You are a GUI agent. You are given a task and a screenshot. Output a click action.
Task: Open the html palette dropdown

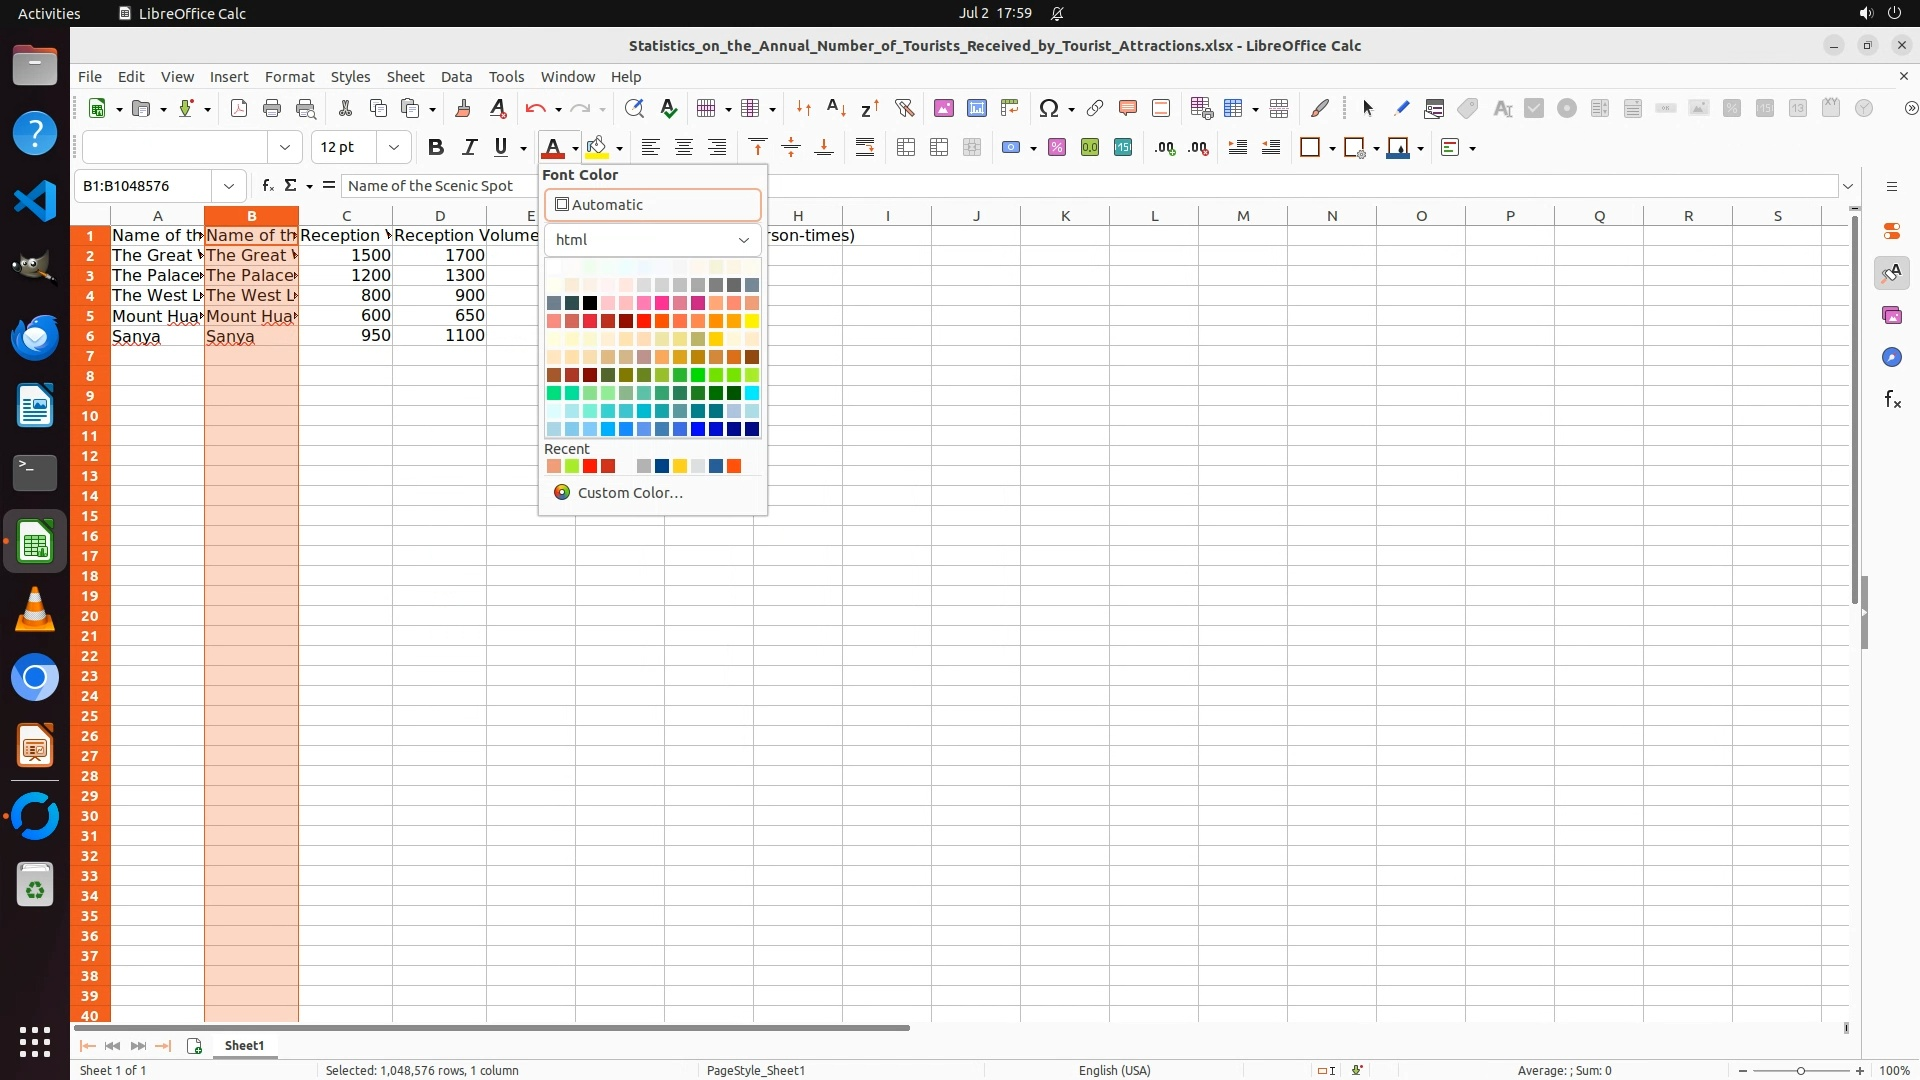[652, 240]
